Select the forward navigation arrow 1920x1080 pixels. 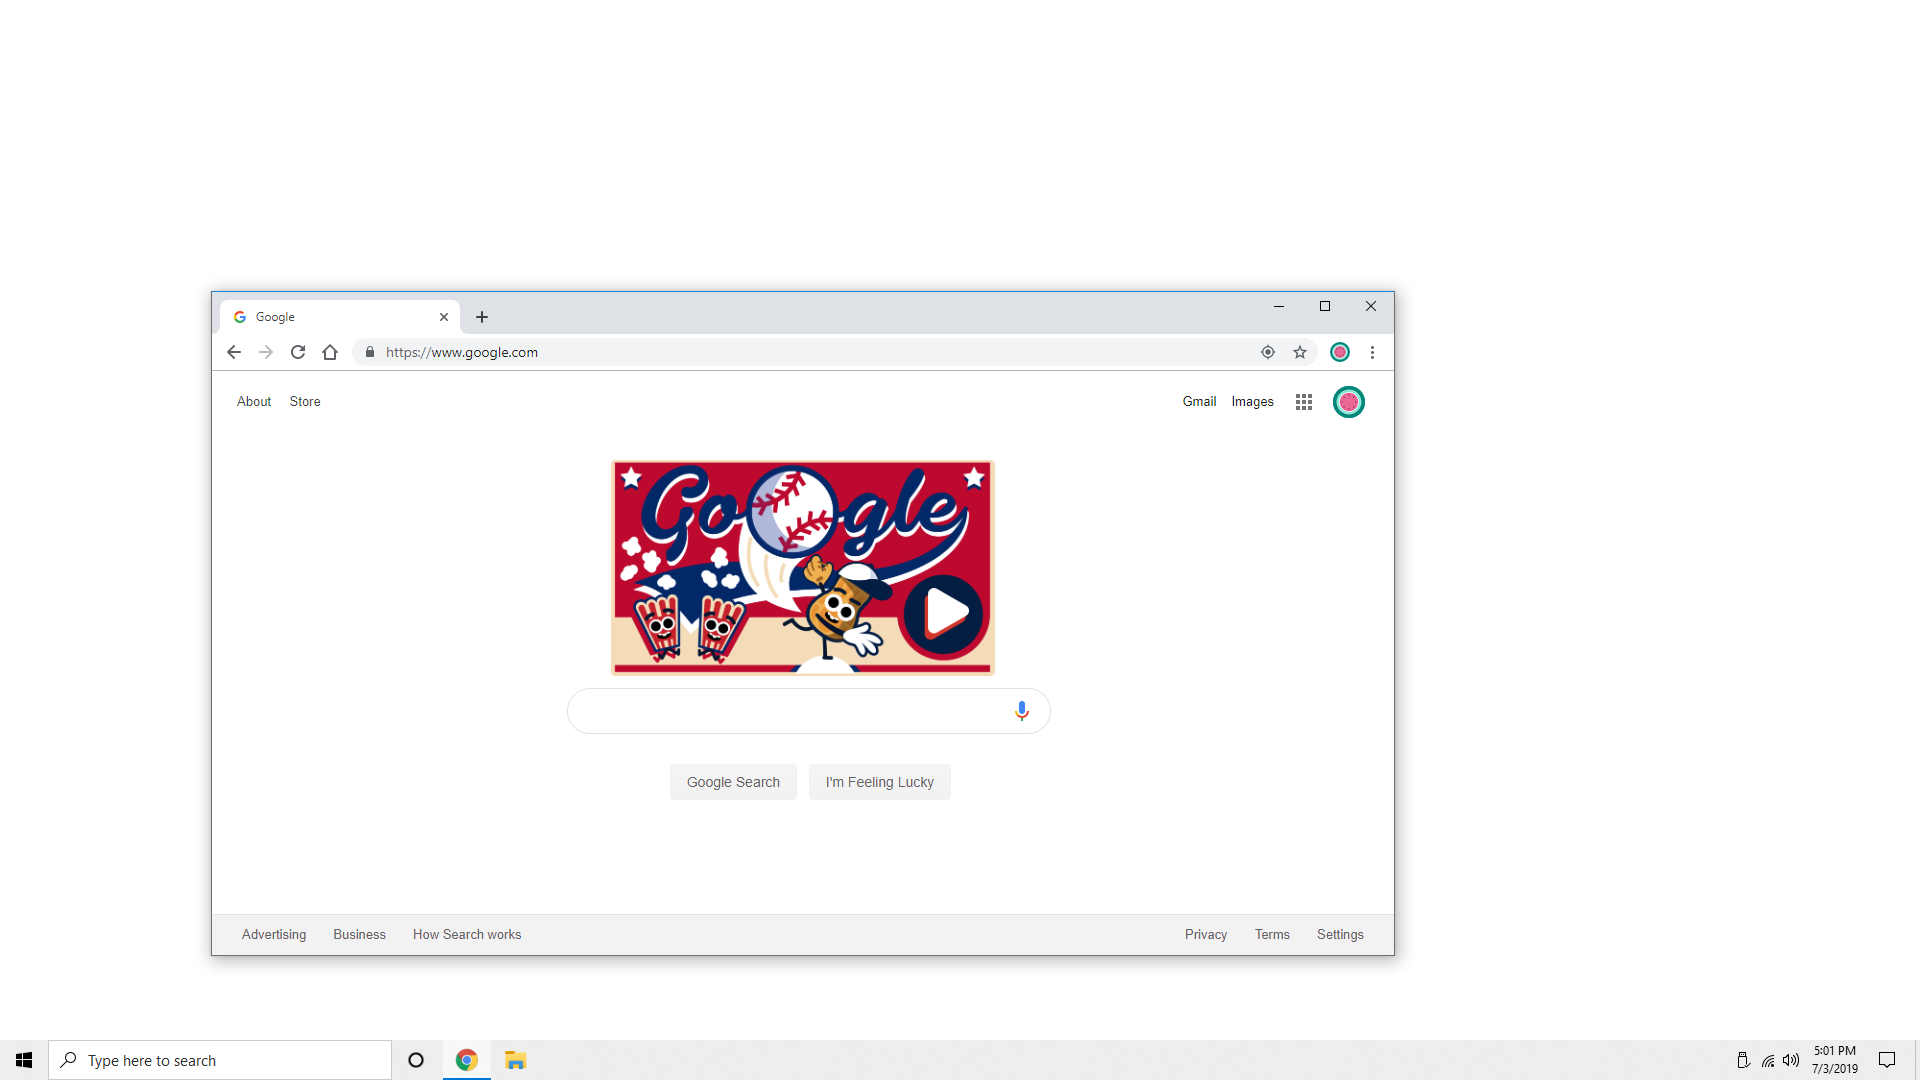click(265, 352)
